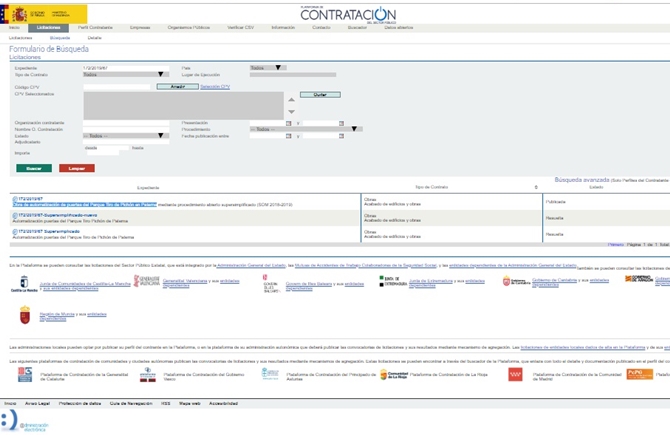Open the Fecha publicación start date calendar icon

pos(288,135)
